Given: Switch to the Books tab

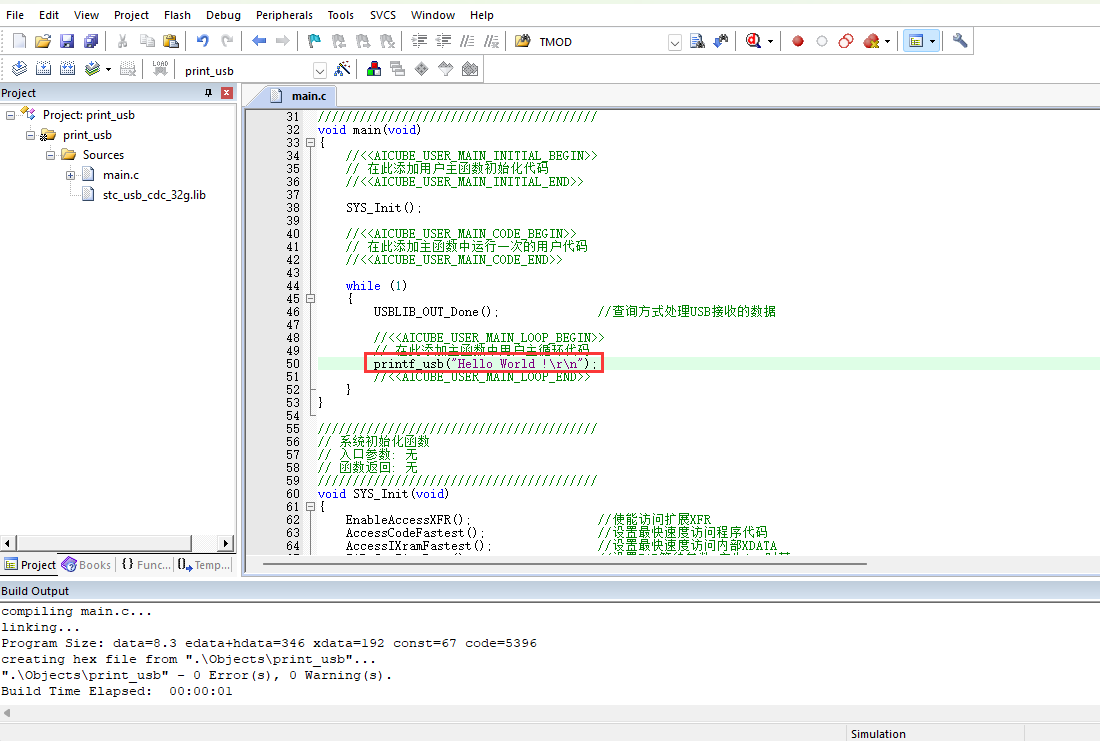Looking at the screenshot, I should coord(87,565).
